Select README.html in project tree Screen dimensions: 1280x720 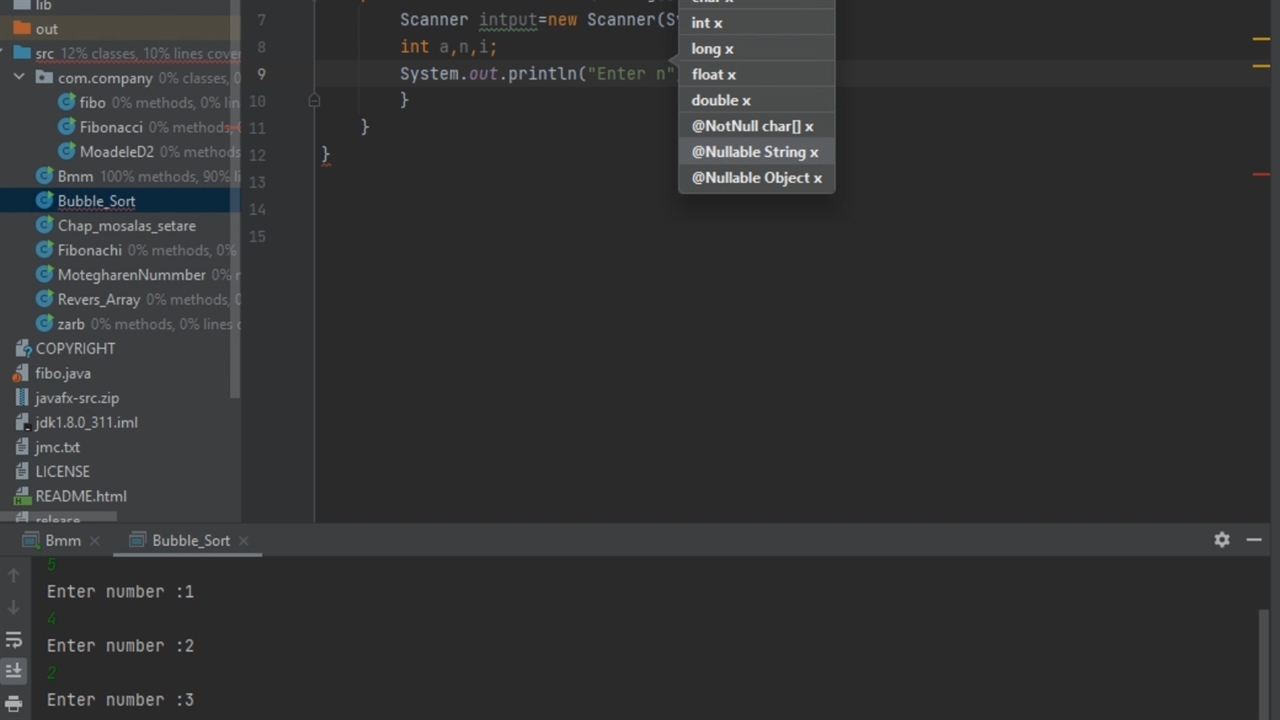(x=80, y=496)
